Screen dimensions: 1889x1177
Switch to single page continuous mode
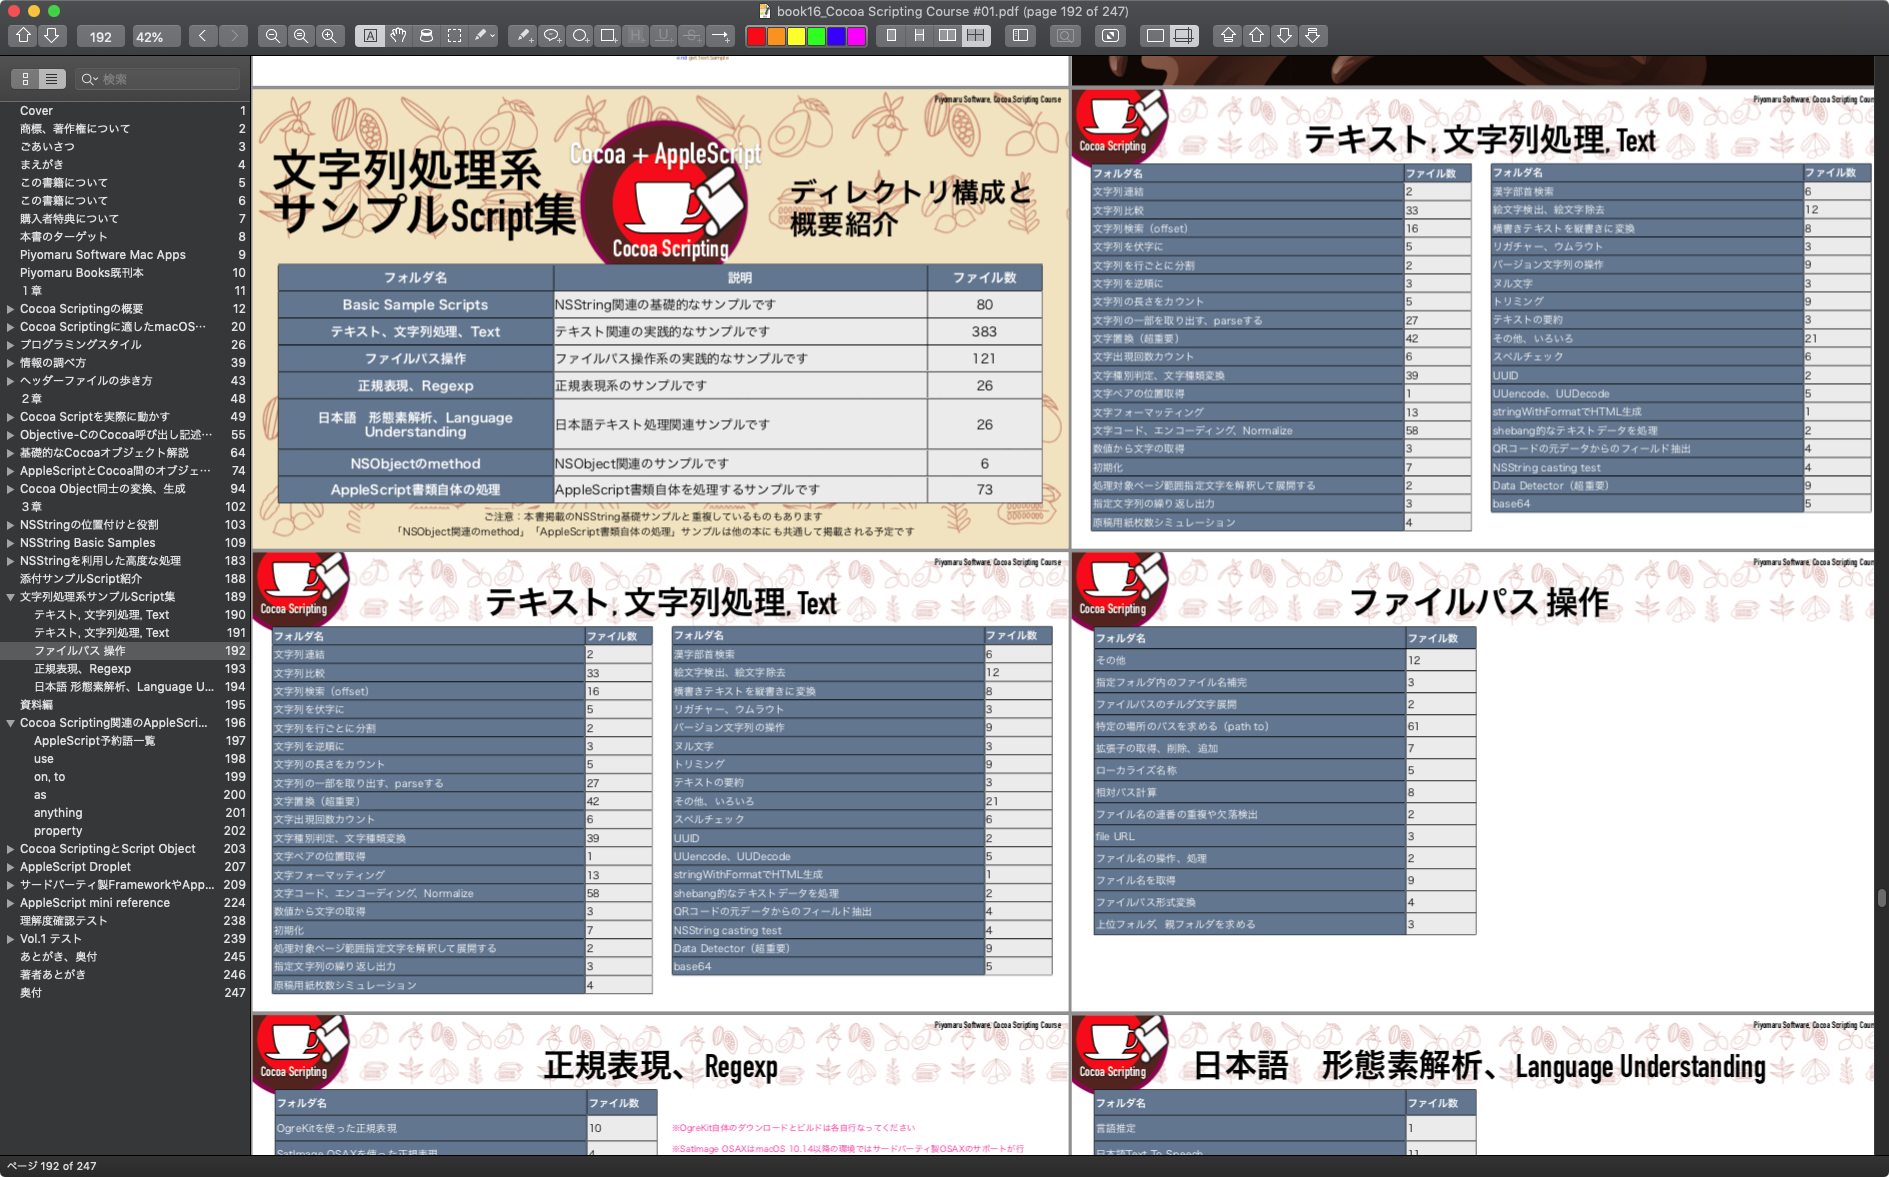919,36
